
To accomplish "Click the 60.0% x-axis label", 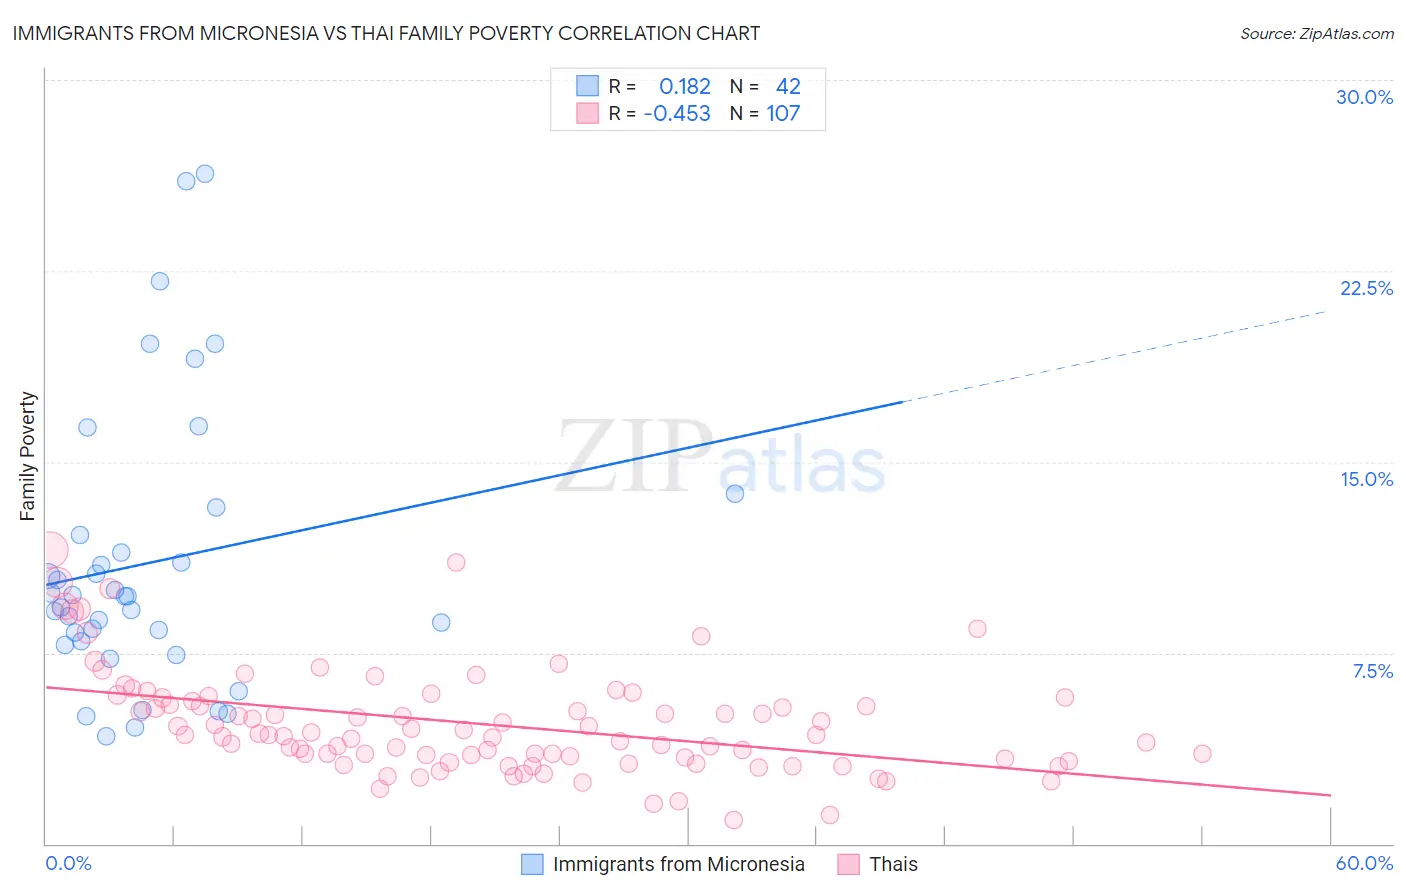I will pos(1364,863).
